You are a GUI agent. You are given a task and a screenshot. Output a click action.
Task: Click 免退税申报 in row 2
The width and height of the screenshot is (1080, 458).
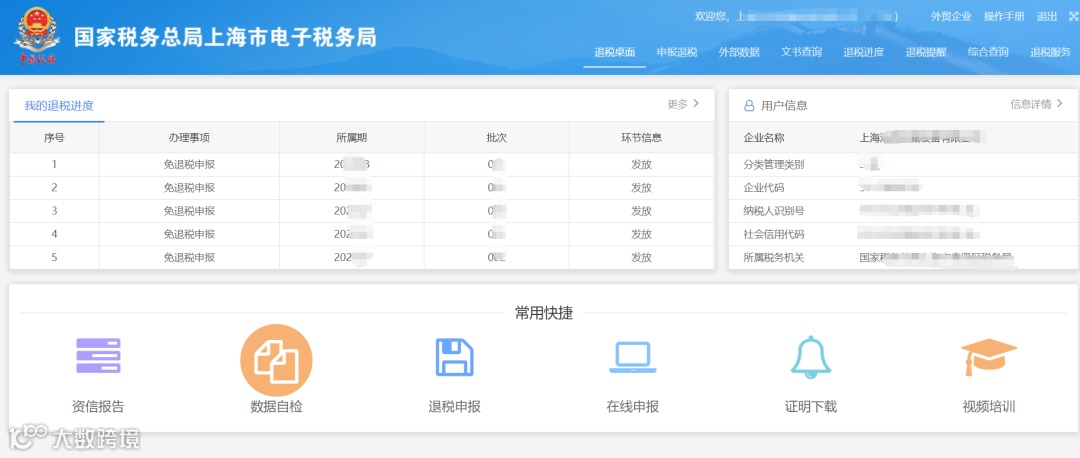[x=189, y=188]
